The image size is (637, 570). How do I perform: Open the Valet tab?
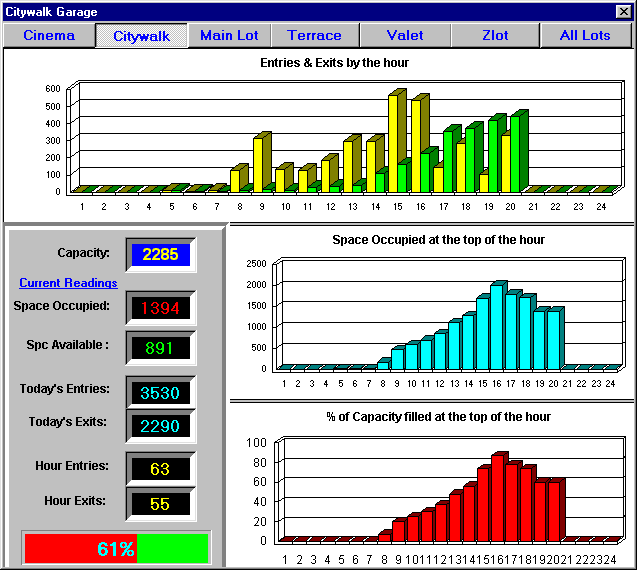pyautogui.click(x=405, y=35)
